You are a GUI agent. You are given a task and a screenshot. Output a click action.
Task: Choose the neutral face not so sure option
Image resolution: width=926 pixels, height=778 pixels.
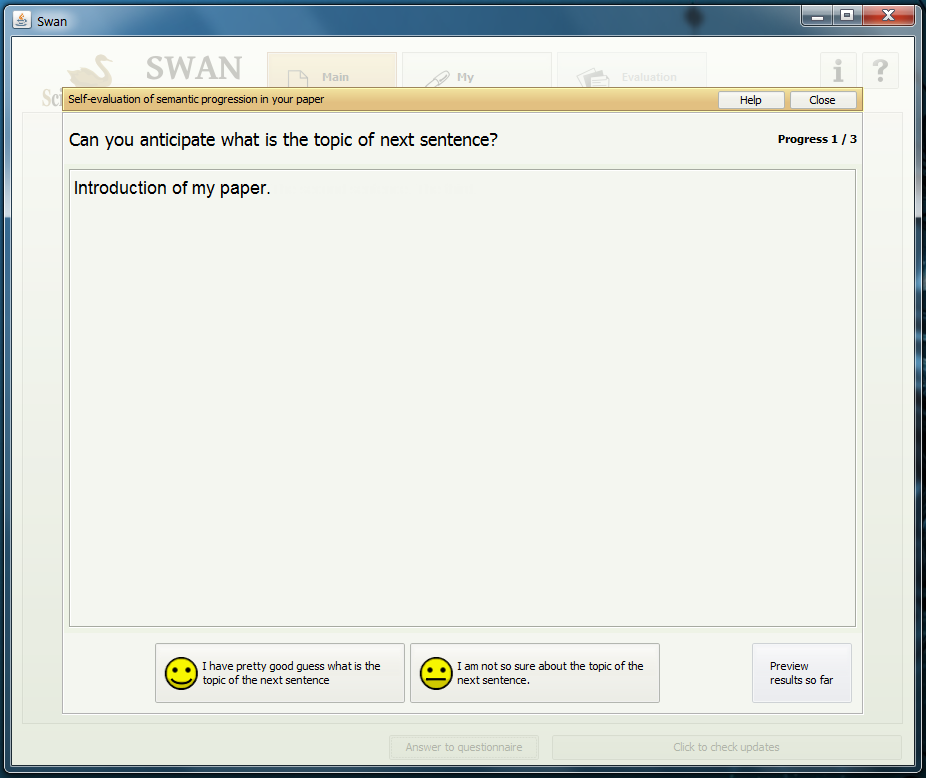point(534,673)
